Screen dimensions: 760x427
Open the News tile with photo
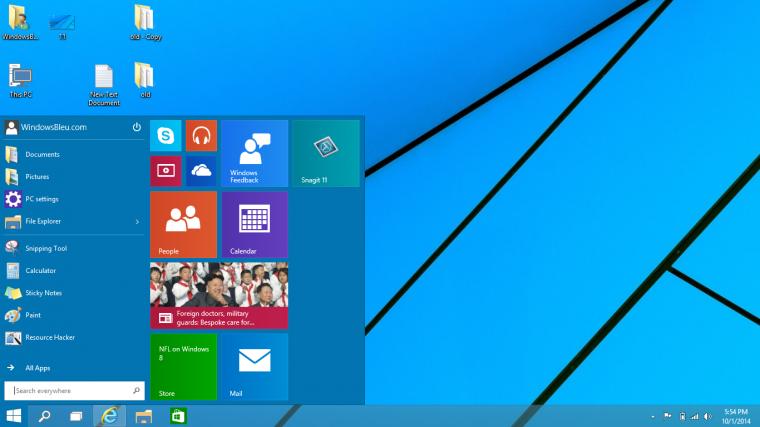[219, 296]
